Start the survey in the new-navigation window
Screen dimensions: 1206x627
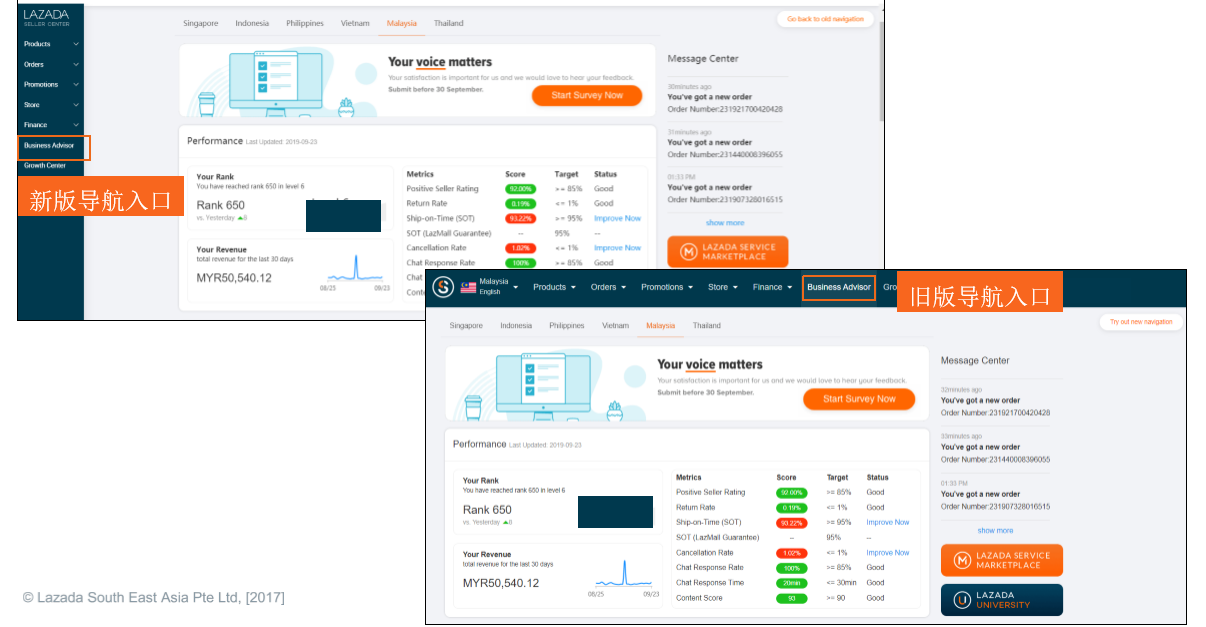pyautogui.click(x=587, y=95)
